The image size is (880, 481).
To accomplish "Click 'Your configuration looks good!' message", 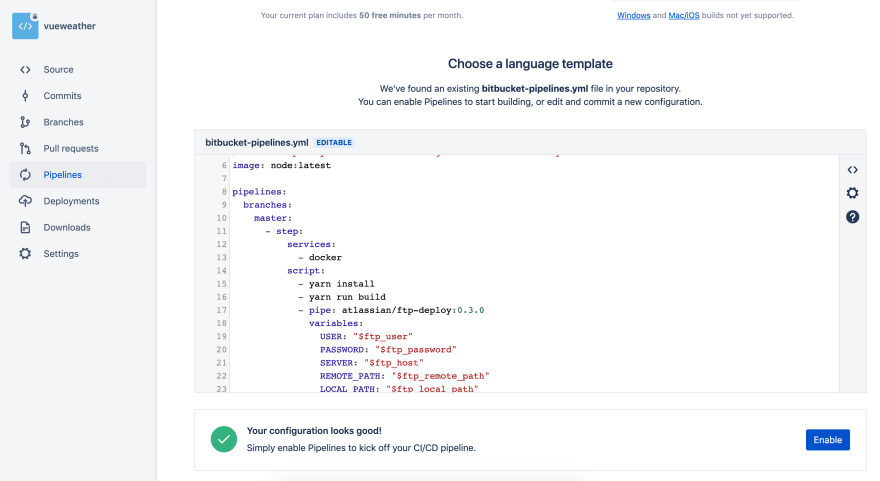I will [x=314, y=431].
